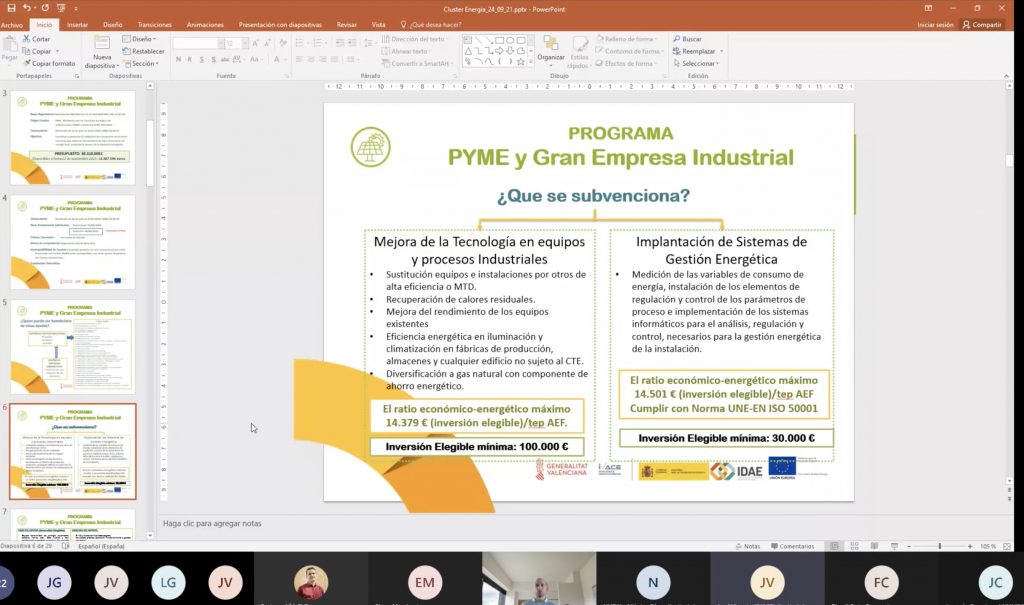Open Ribbon Display Options in the title bar
Screen dimensions: 1024x605
[928, 8]
